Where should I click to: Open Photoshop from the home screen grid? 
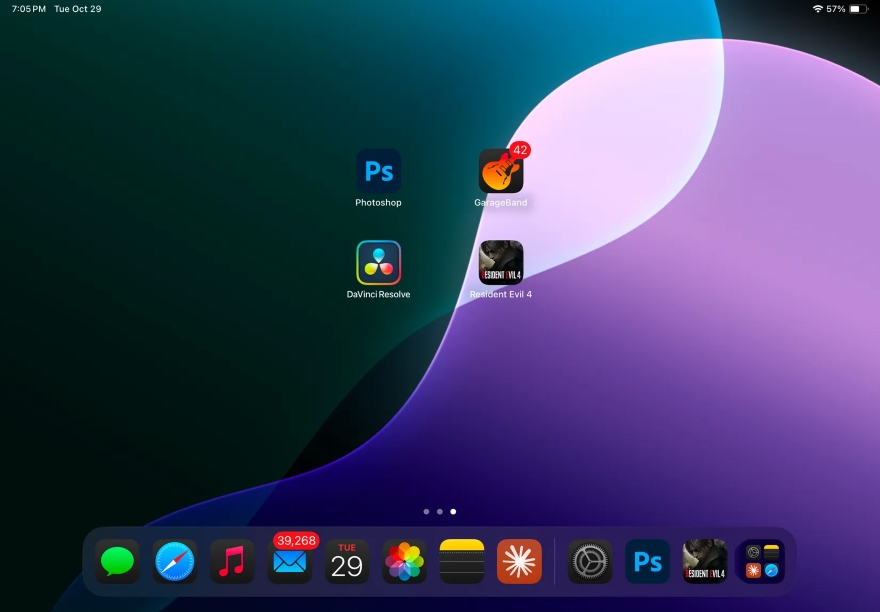[x=378, y=171]
